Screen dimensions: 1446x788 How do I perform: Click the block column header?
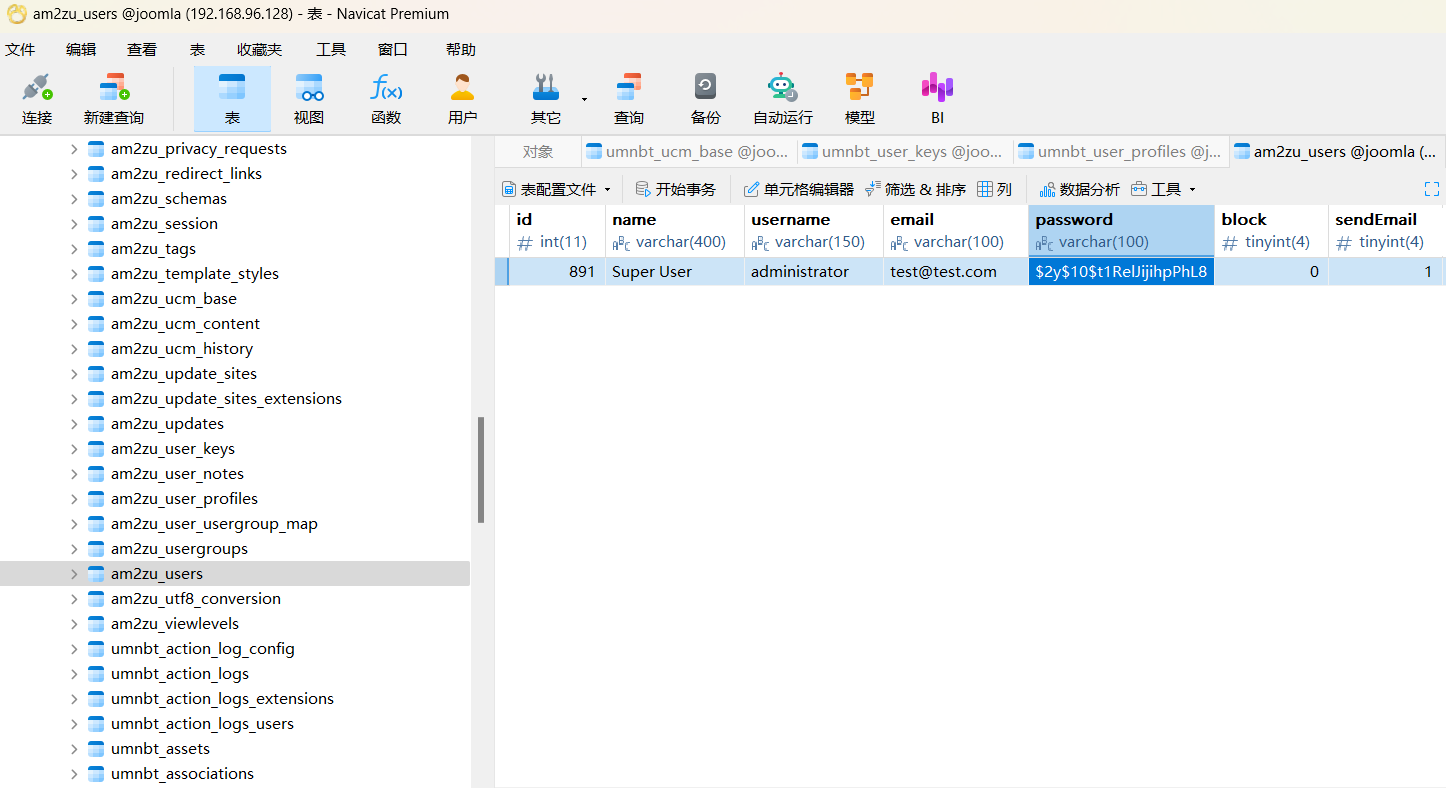click(1271, 230)
